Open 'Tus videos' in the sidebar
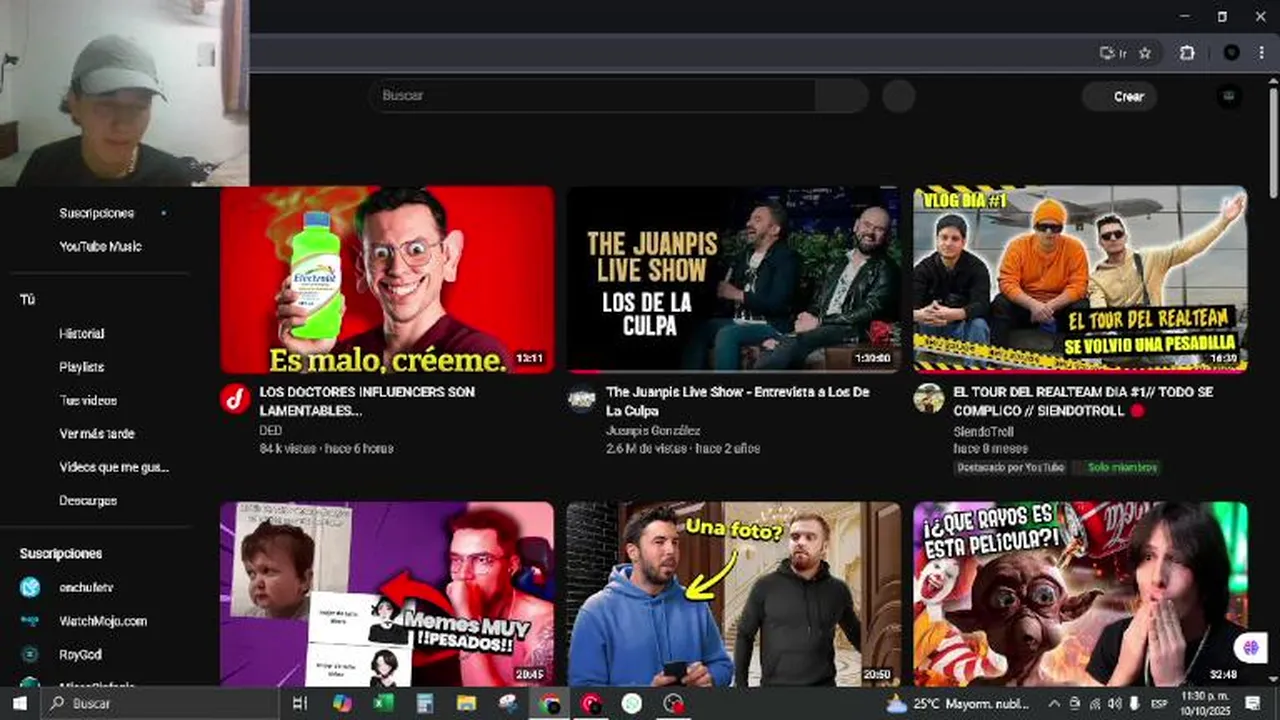 [88, 400]
